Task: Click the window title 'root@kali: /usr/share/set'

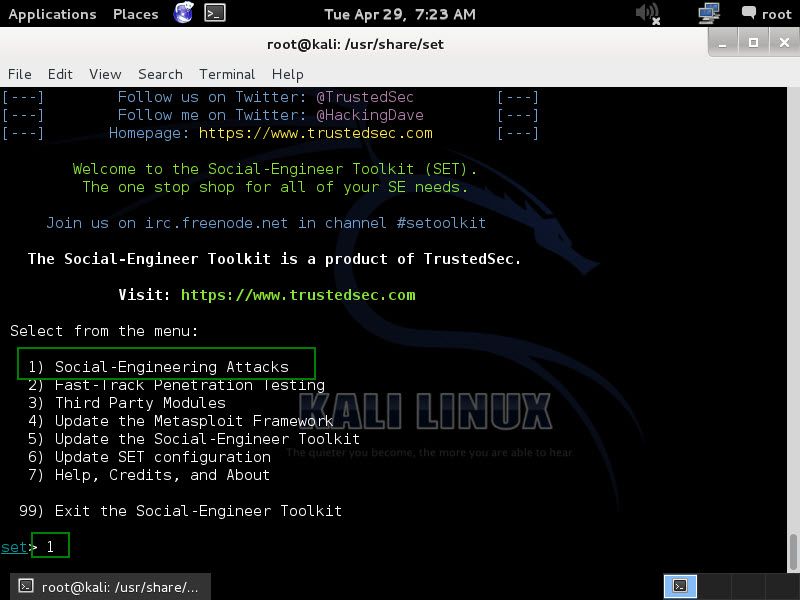Action: [355, 44]
